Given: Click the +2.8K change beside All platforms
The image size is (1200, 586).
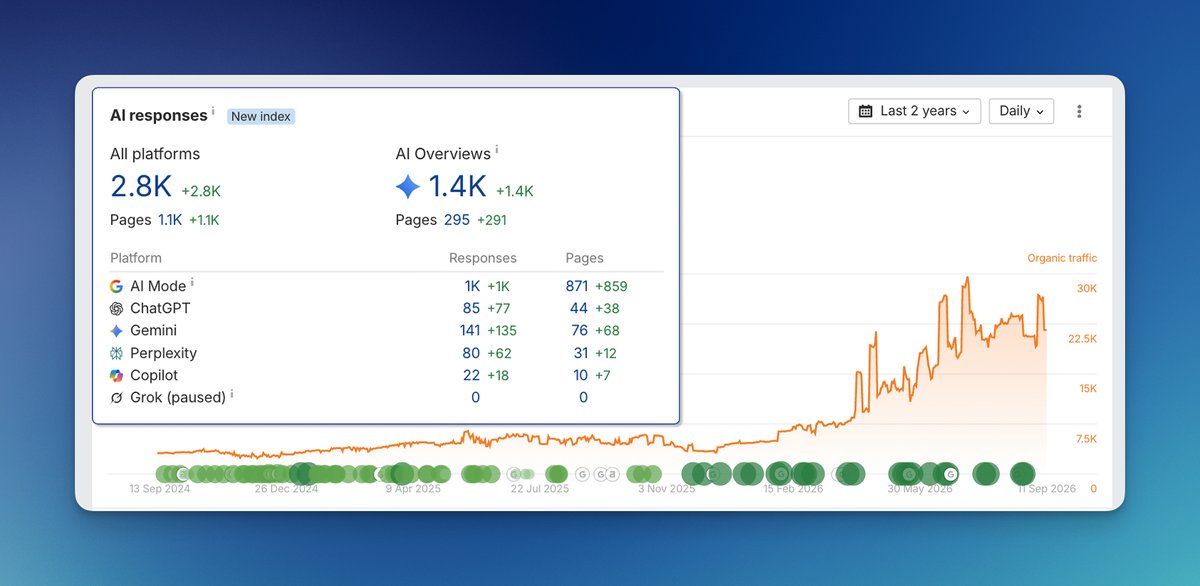Looking at the screenshot, I should 201,191.
